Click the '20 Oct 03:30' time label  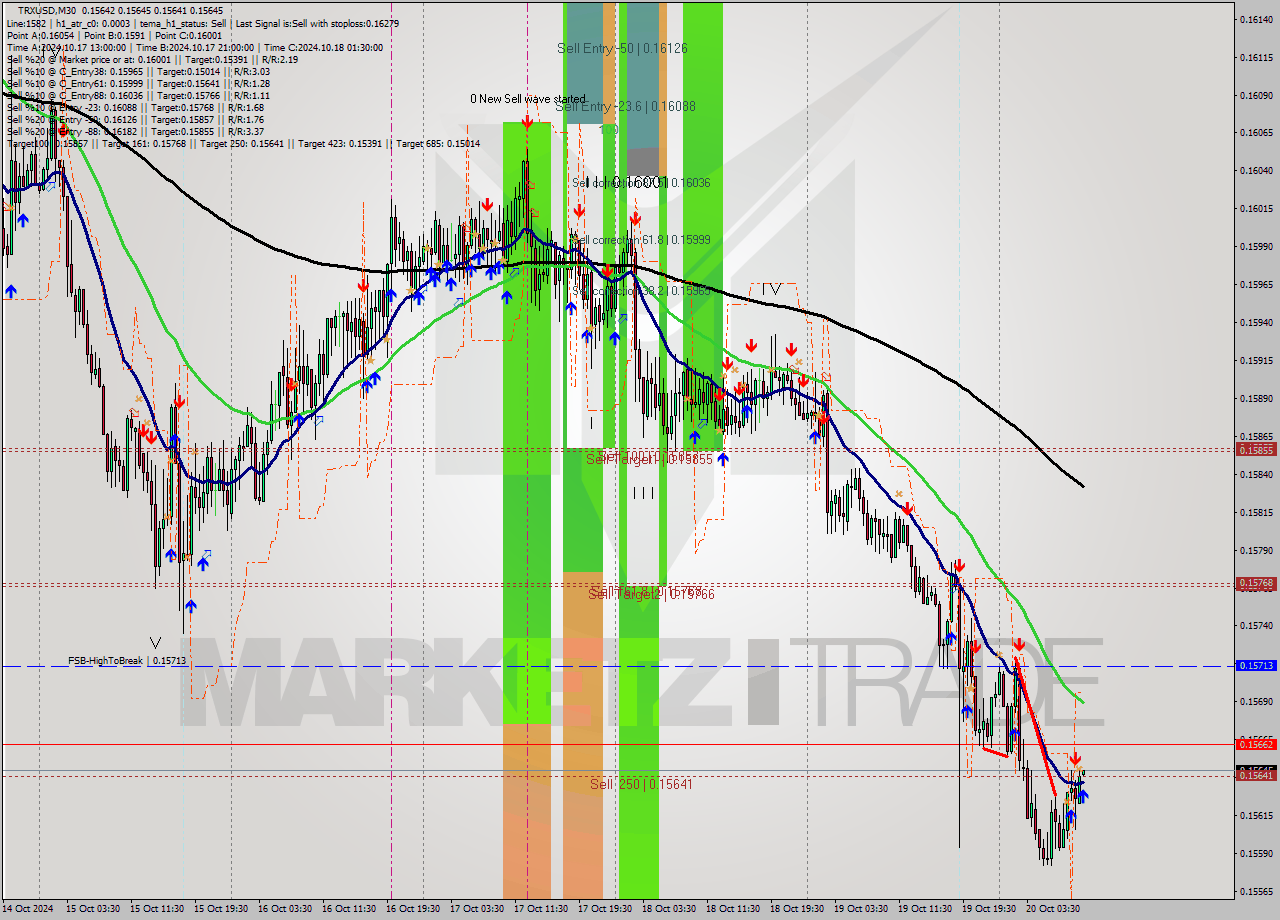[1053, 909]
